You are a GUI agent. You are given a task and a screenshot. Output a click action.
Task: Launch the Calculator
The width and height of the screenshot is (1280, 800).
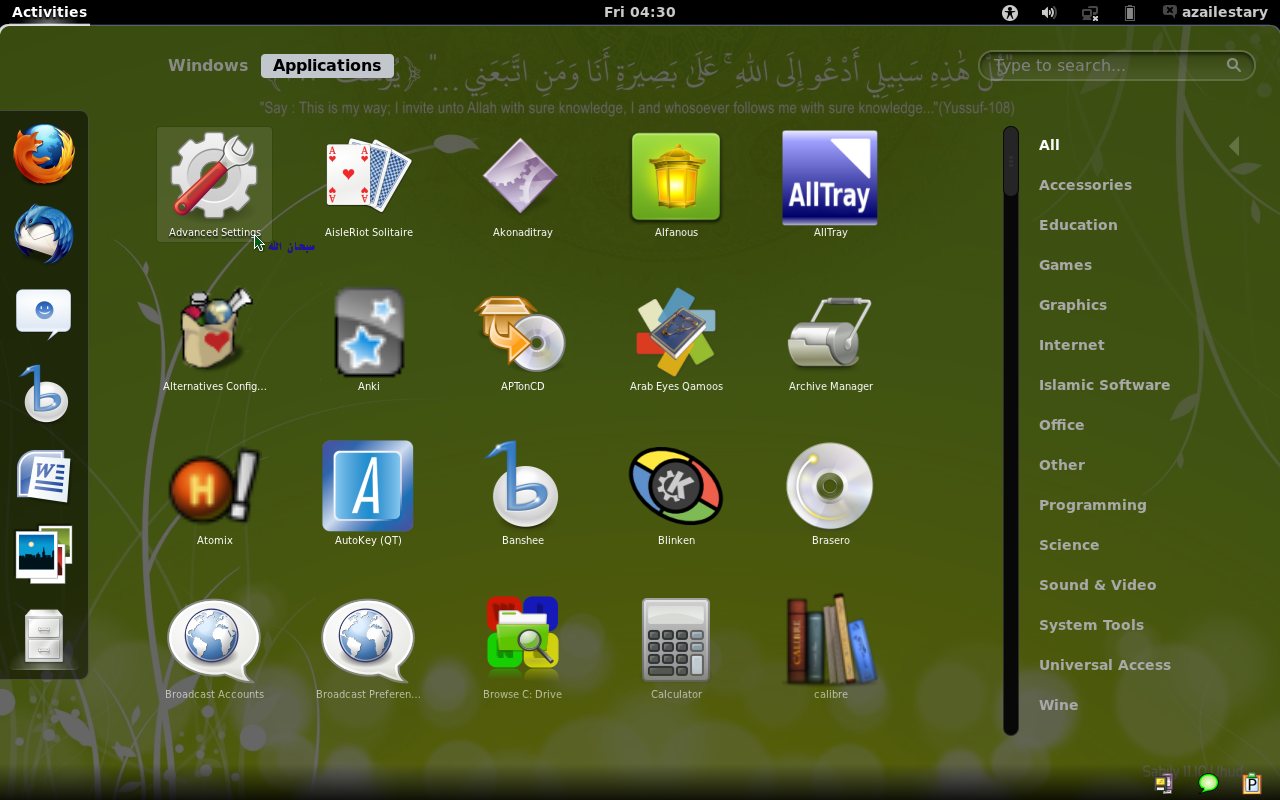(x=676, y=640)
